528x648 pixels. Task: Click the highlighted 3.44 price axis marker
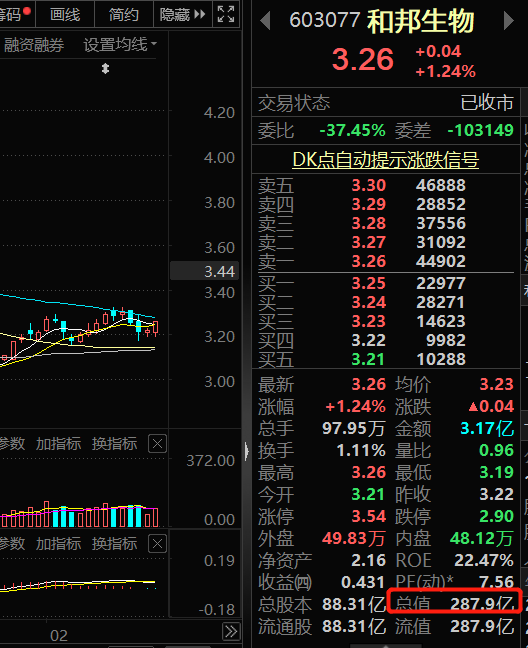point(205,271)
